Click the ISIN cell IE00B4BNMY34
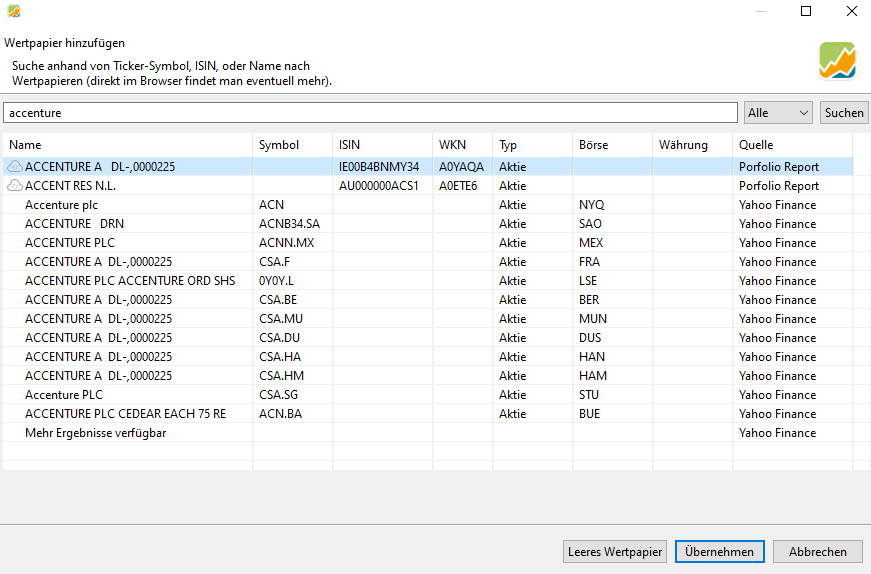871x574 pixels. coord(379,167)
